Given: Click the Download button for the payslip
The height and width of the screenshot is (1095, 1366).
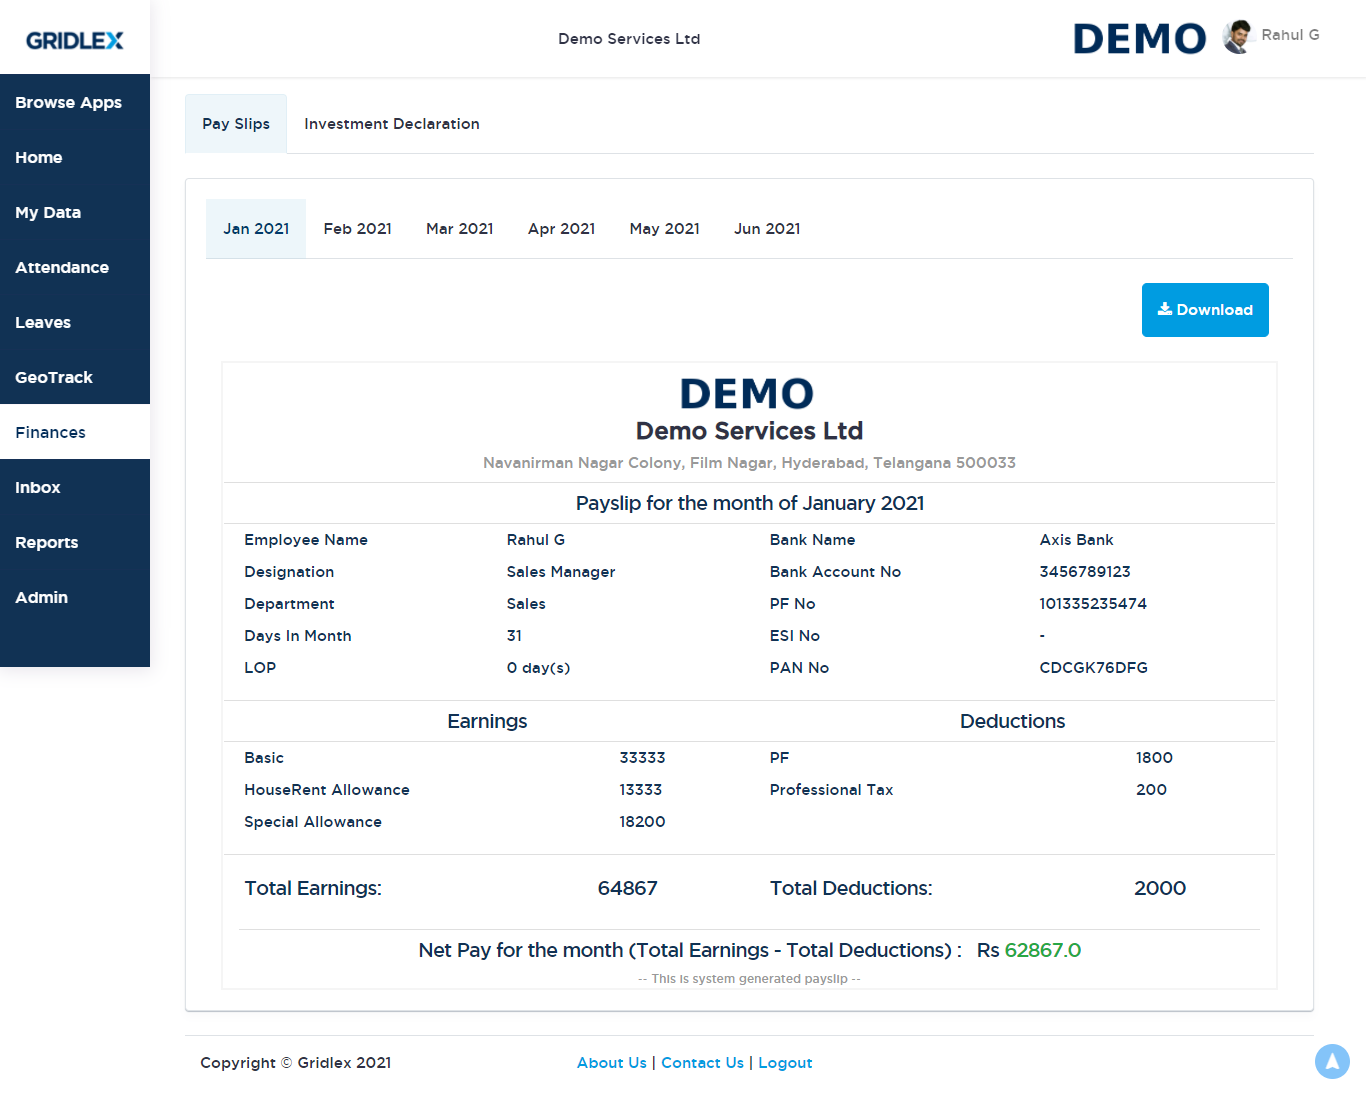Looking at the screenshot, I should click(x=1205, y=309).
